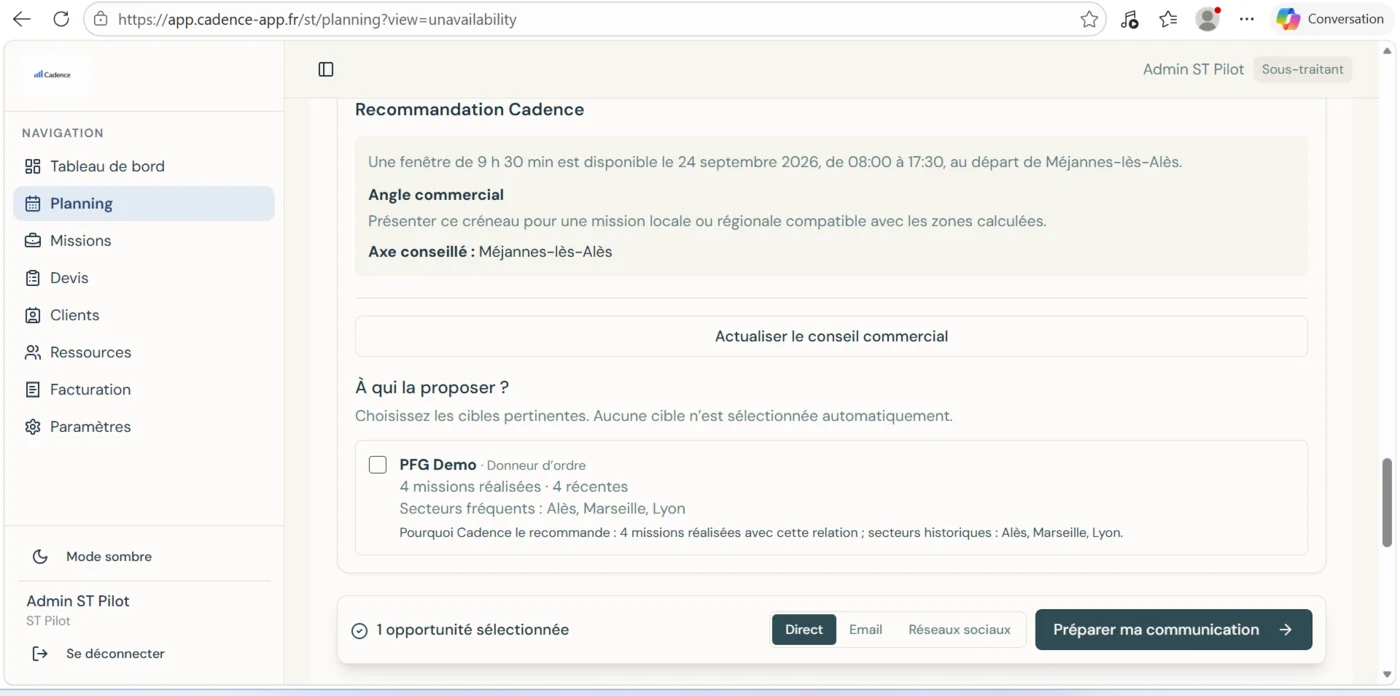Tick the PFG Demo checkbox
1400x696 pixels.
[x=378, y=465]
